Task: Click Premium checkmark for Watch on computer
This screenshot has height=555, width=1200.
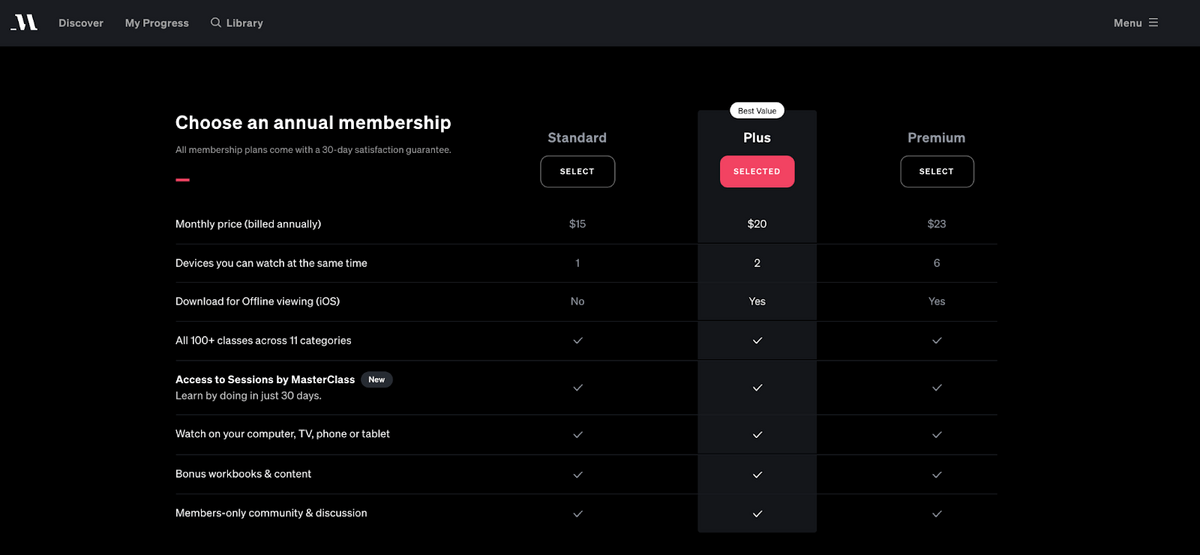Action: pos(937,435)
